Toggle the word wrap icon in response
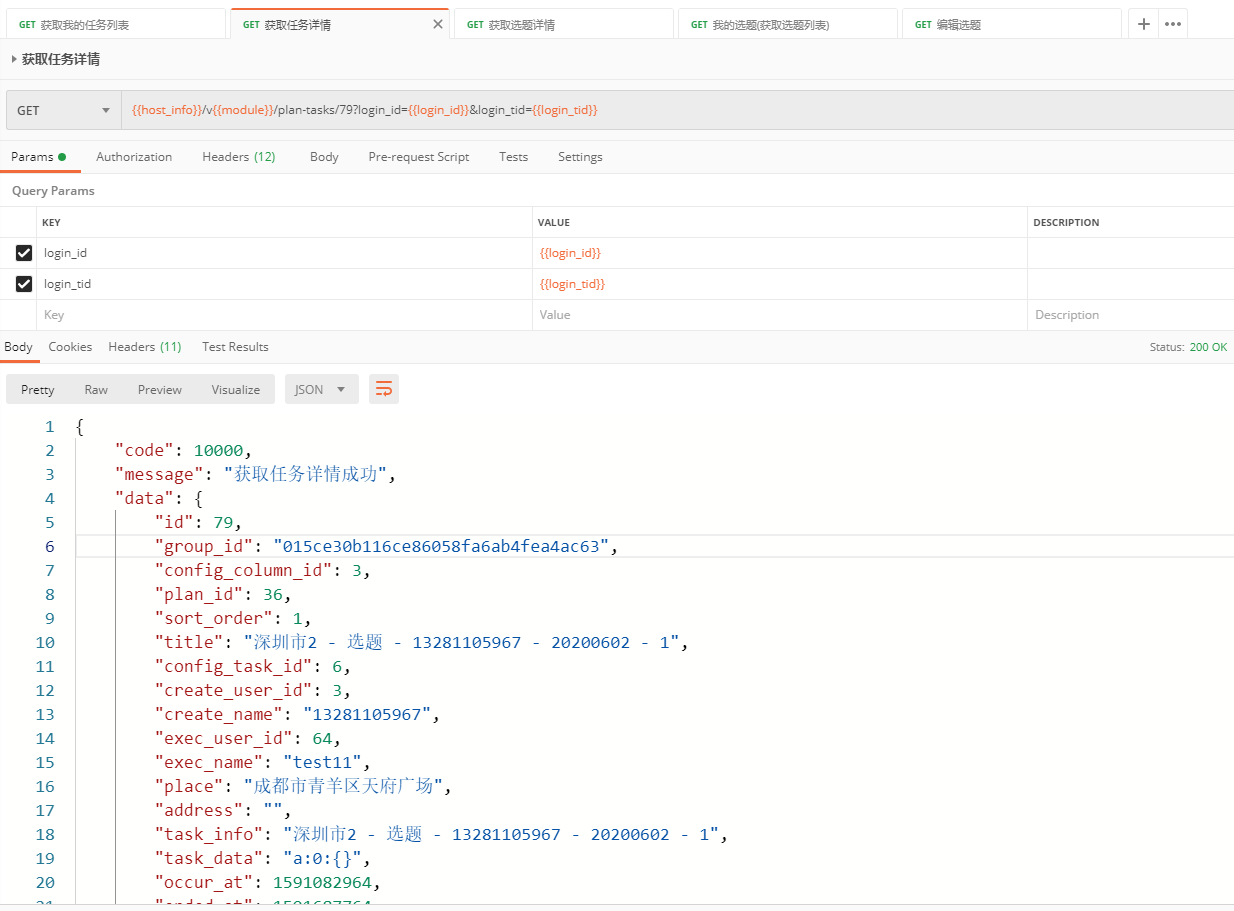Image resolution: width=1234 pixels, height=911 pixels. [384, 389]
